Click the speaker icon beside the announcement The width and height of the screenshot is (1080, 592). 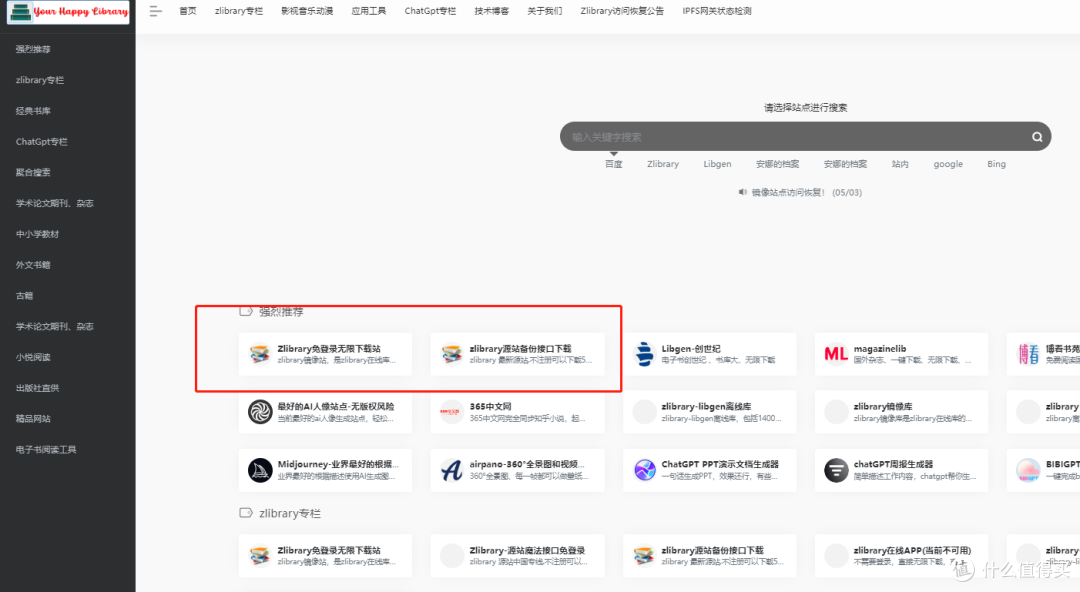tap(742, 192)
